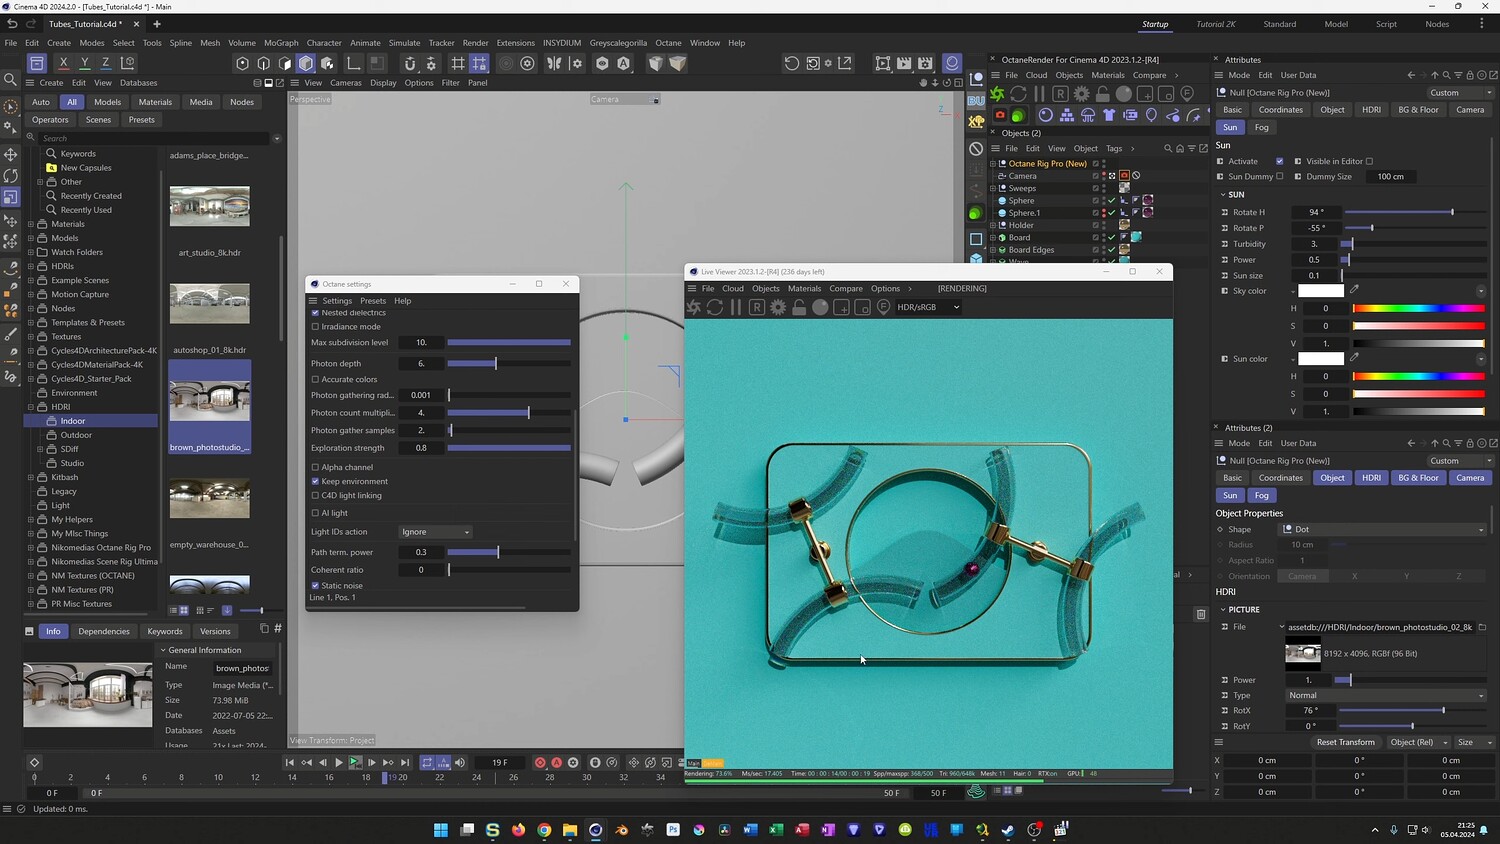
Task: Lock the Z axis in top toolbar
Action: click(x=105, y=63)
